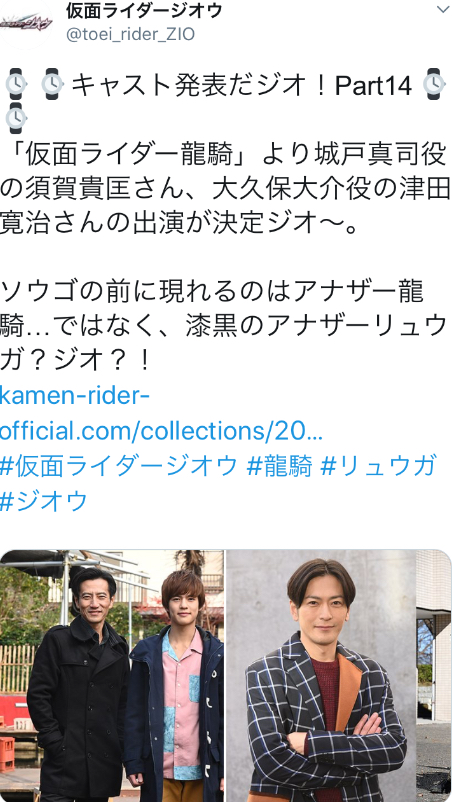Tap the 「仮面ライダー龍騎」 cast paragraph
452x802 pixels.
226,190
